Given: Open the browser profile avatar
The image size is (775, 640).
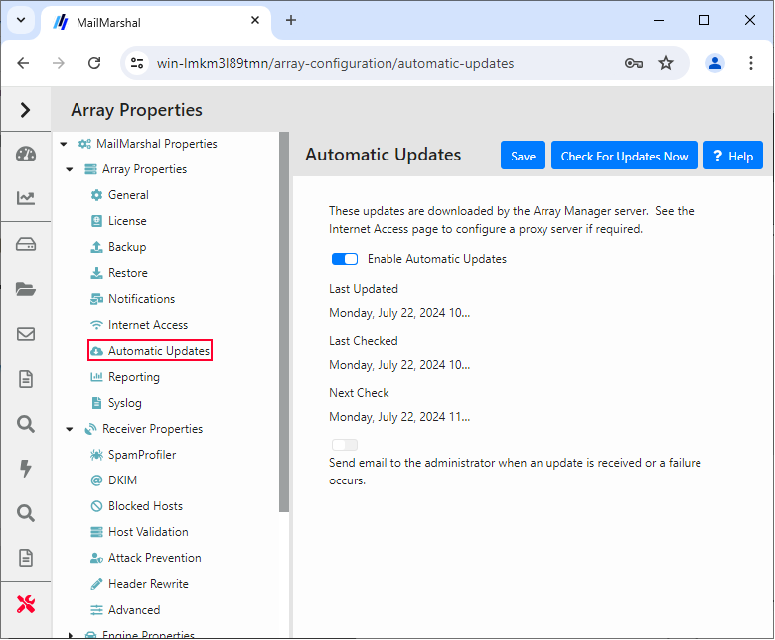Looking at the screenshot, I should click(715, 63).
